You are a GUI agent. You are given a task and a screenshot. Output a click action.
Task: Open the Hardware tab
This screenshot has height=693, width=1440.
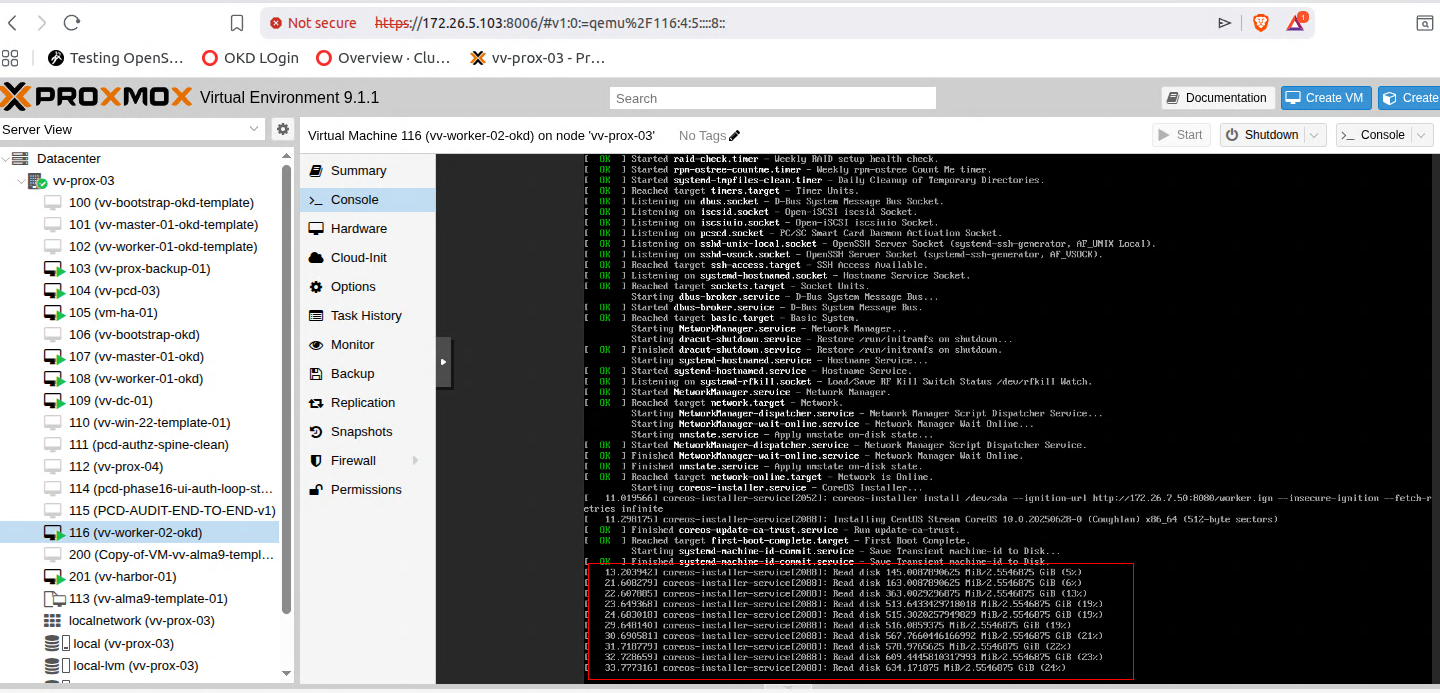(x=358, y=229)
